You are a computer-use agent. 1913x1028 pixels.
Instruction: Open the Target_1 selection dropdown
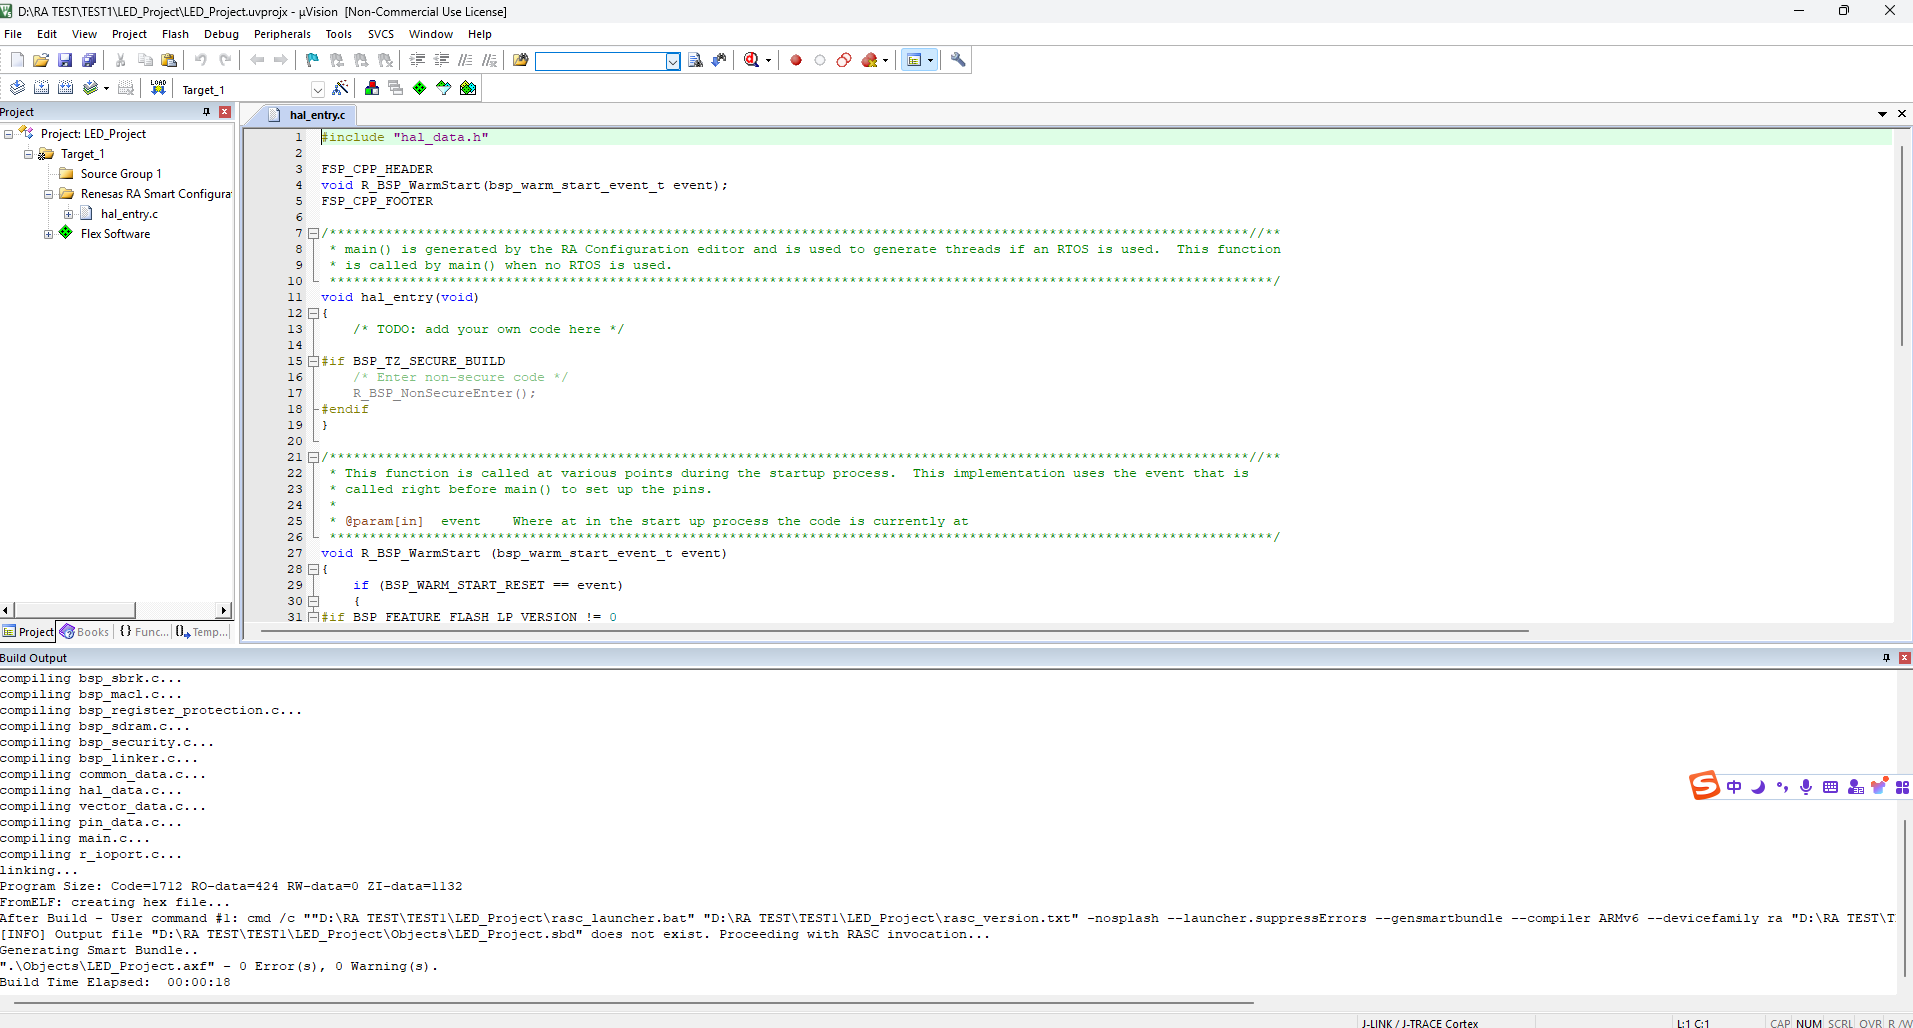coord(318,89)
